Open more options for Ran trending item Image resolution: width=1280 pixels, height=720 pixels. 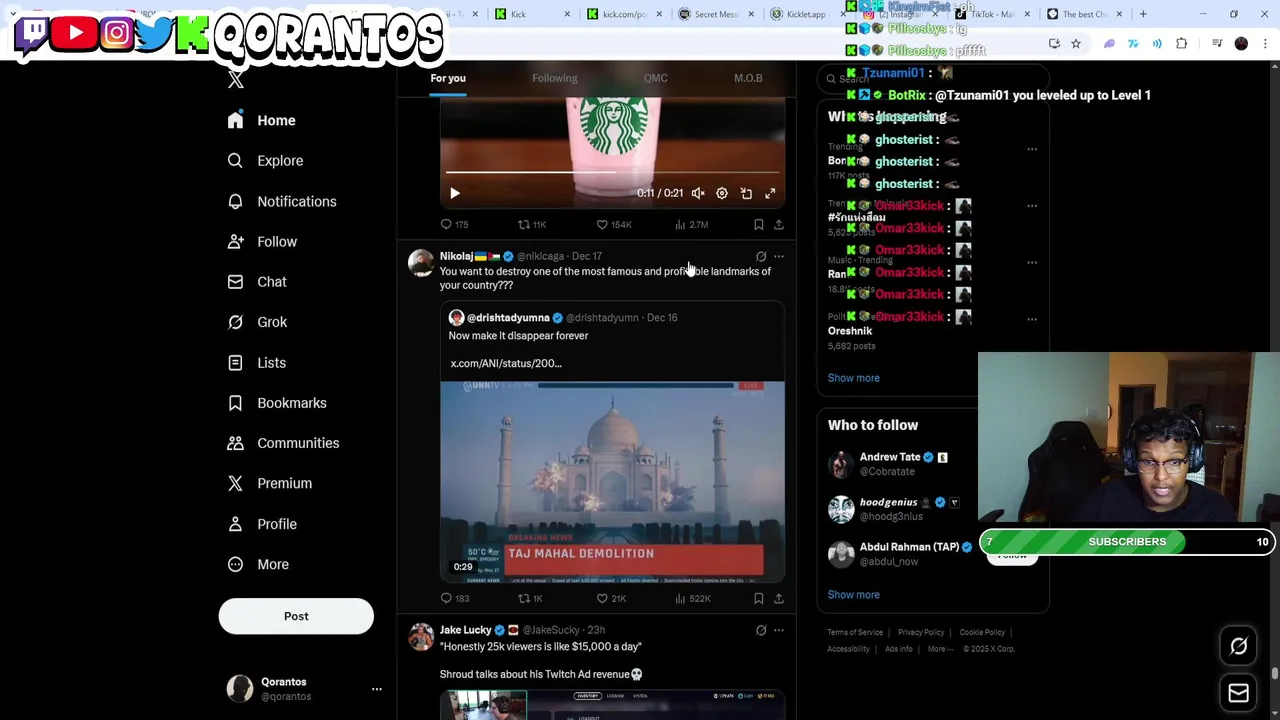(1032, 263)
